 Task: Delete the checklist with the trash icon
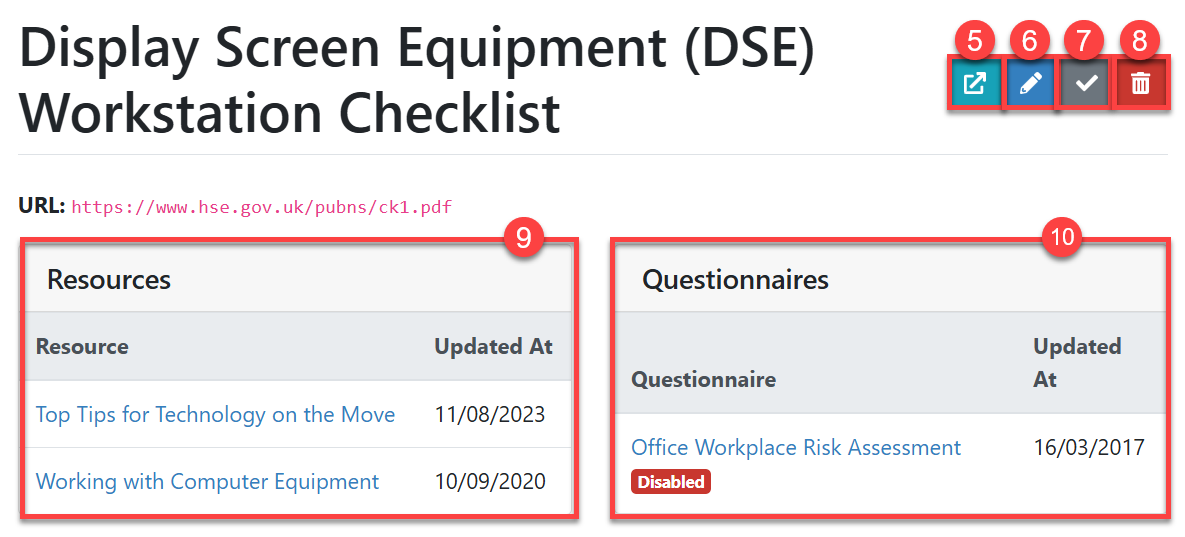(x=1141, y=84)
